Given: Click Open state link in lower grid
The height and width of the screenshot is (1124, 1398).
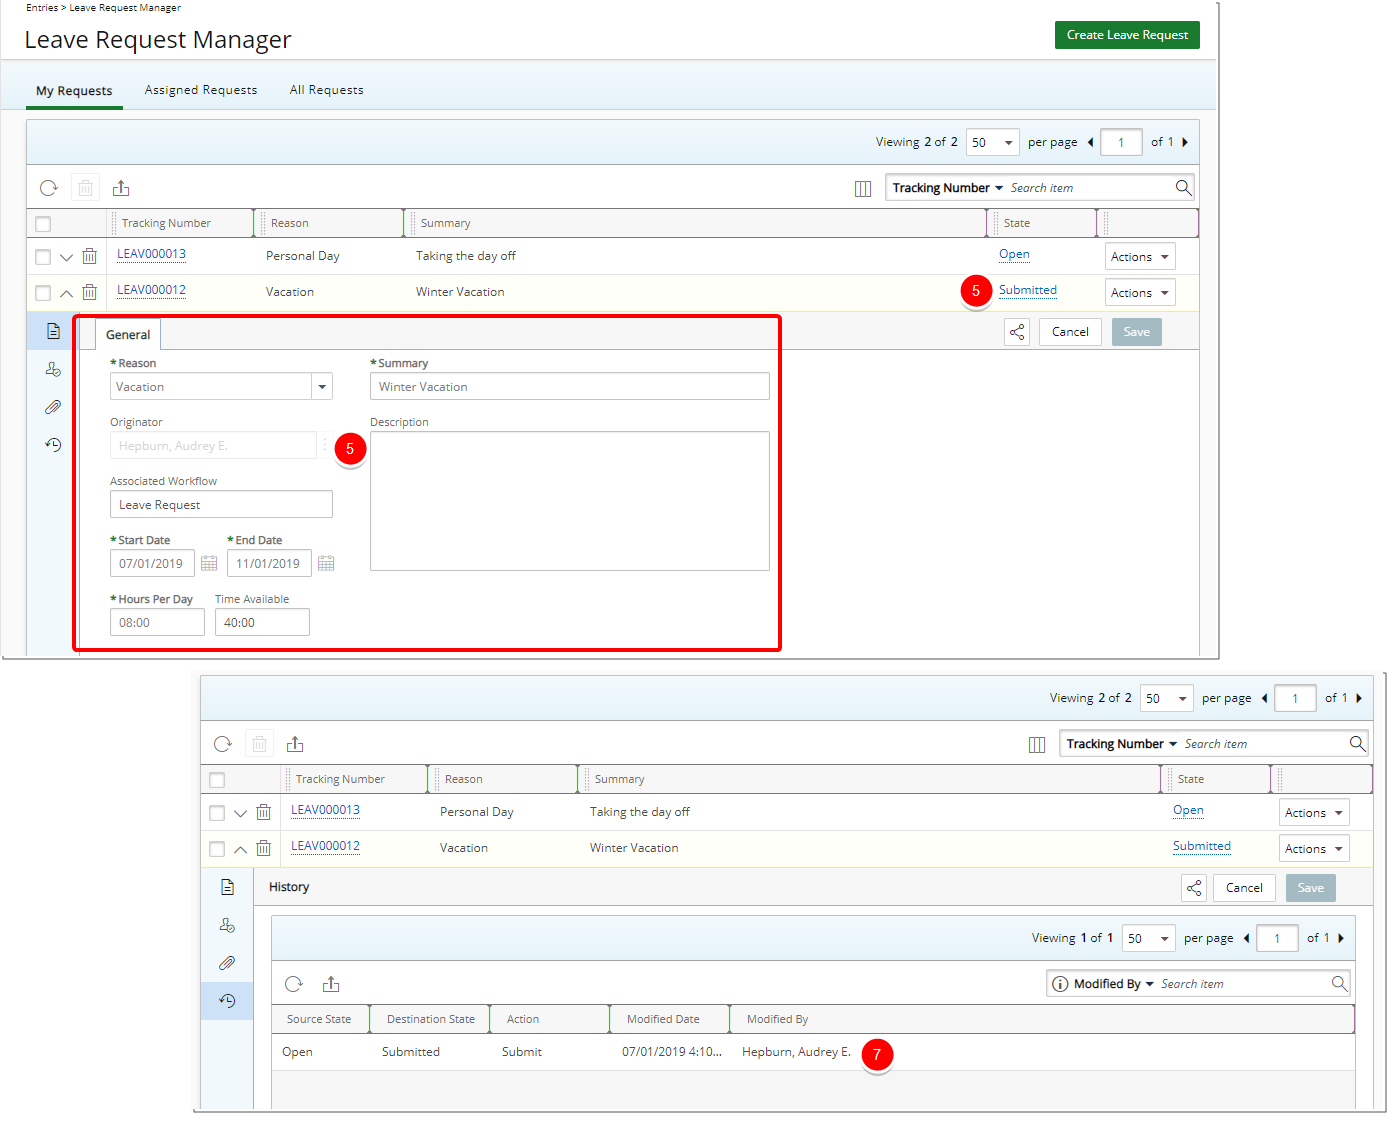Looking at the screenshot, I should 1188,810.
